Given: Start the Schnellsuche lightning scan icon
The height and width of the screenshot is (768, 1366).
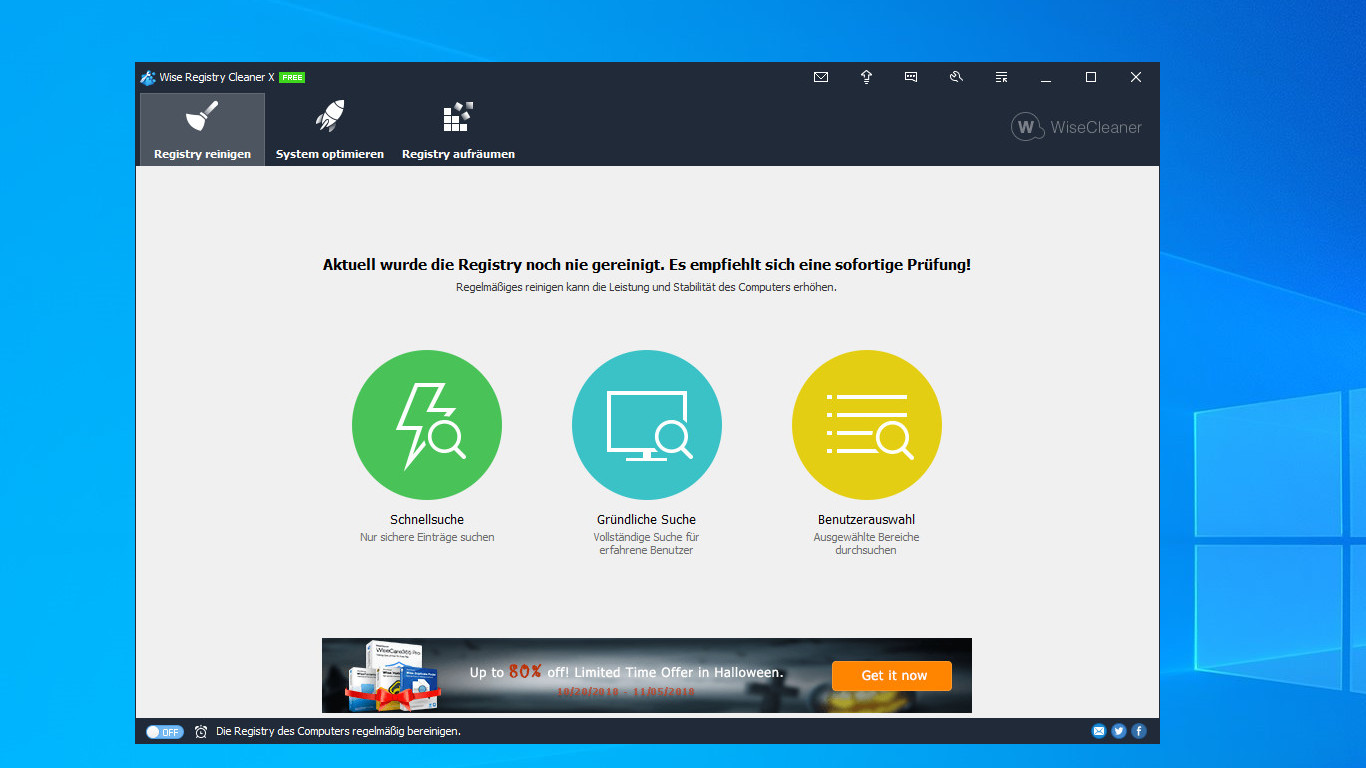Looking at the screenshot, I should [x=427, y=425].
